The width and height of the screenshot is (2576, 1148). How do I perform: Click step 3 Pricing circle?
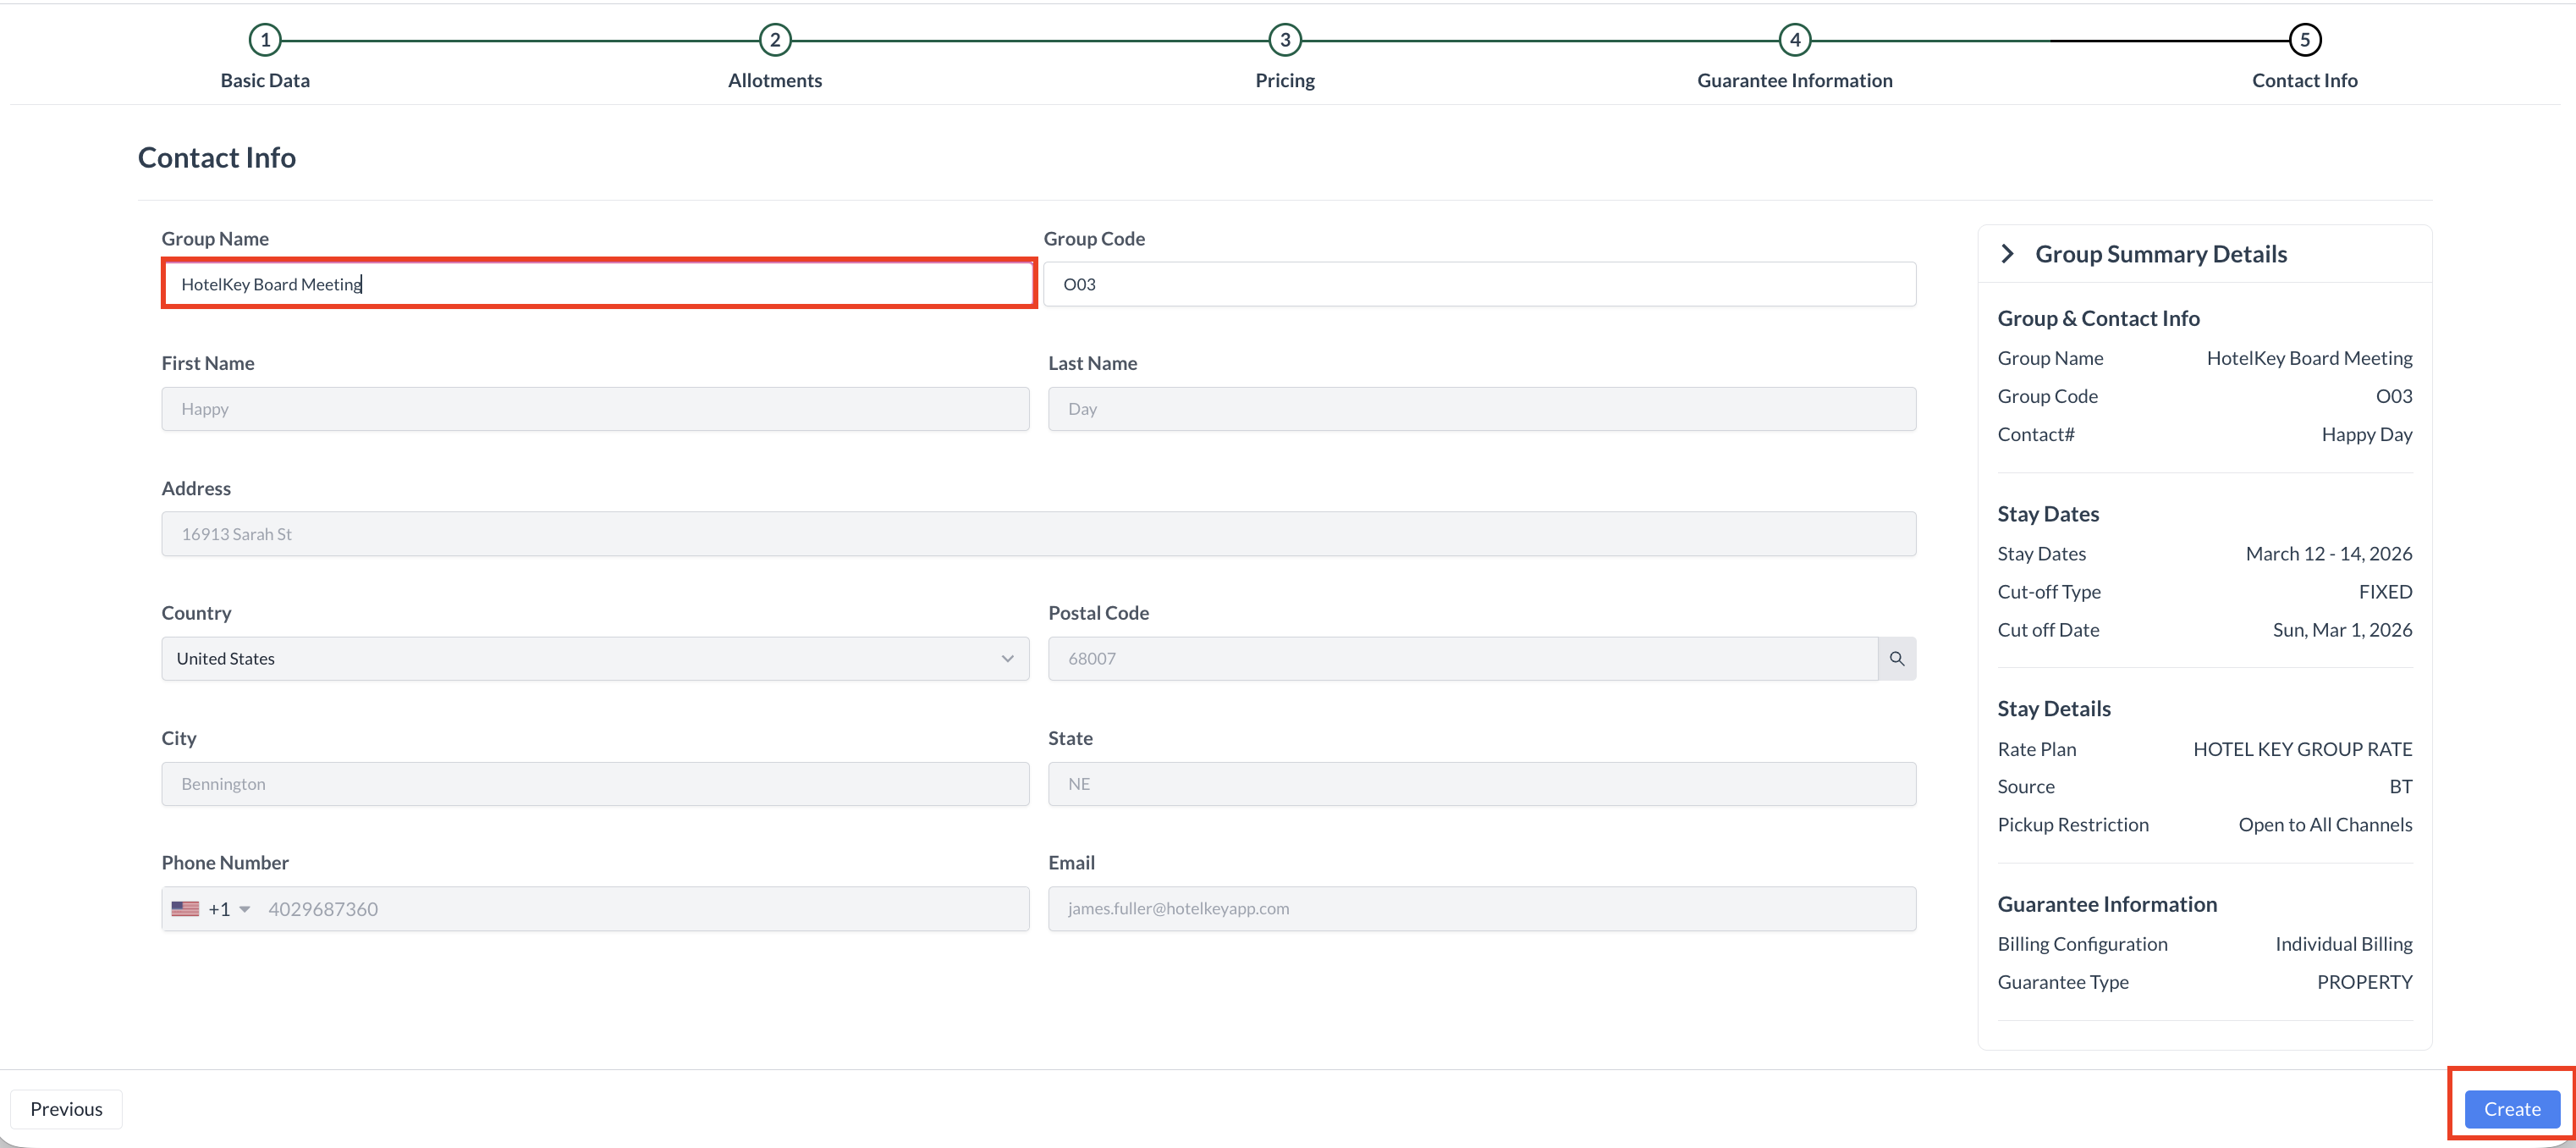click(1285, 40)
